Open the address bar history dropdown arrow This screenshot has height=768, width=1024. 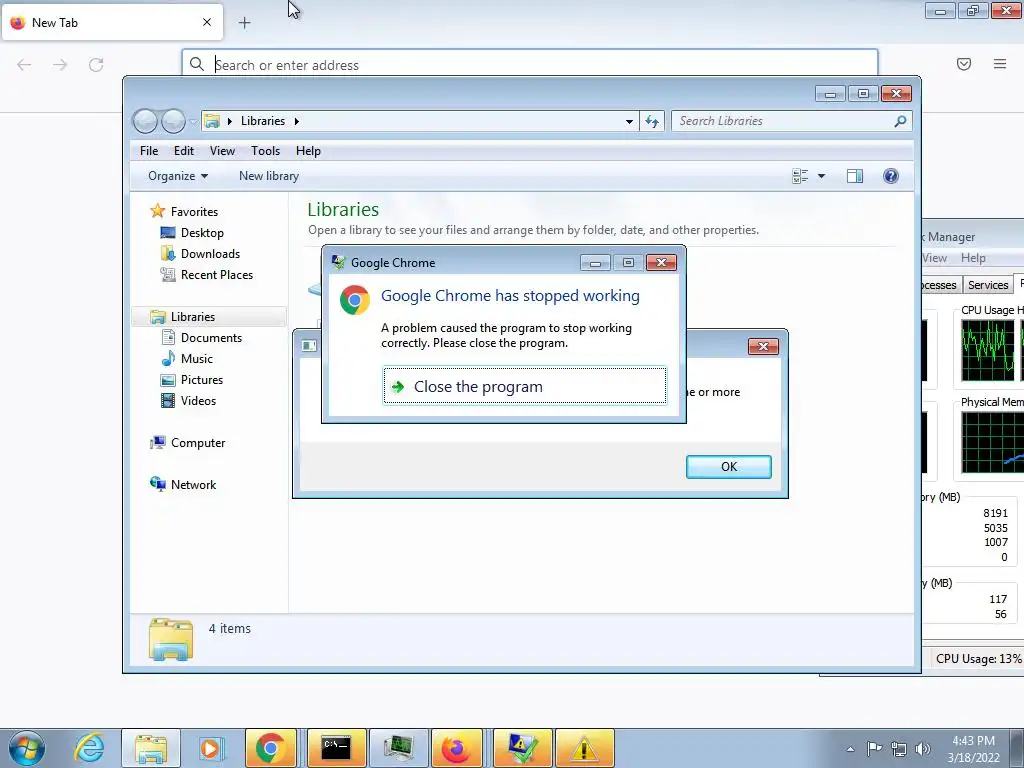point(629,121)
